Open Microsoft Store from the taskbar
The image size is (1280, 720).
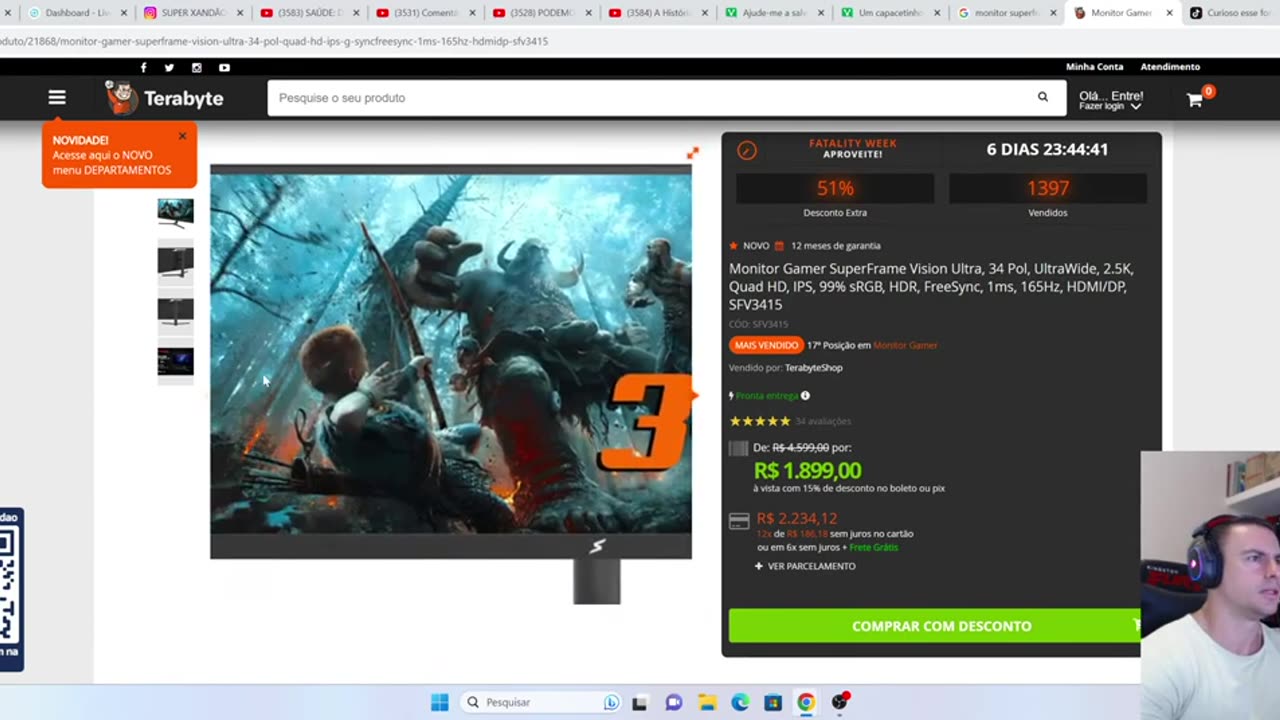[x=773, y=702]
